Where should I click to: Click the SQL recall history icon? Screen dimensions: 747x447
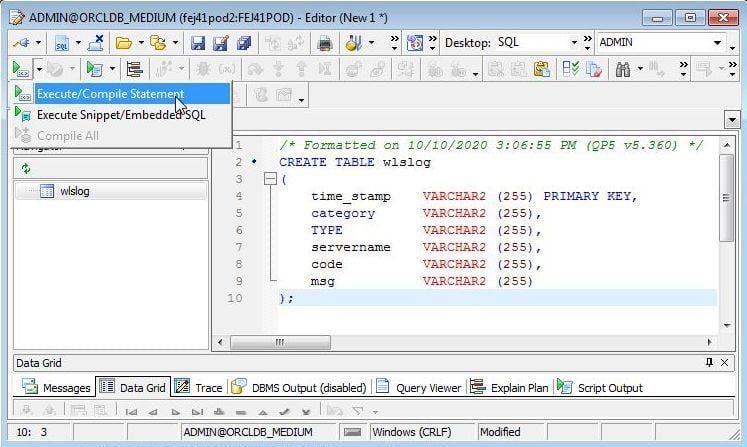point(414,43)
